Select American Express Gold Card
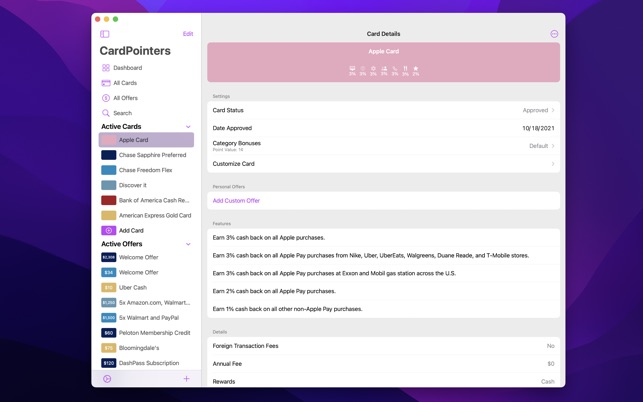This screenshot has width=643, height=402. (146, 215)
